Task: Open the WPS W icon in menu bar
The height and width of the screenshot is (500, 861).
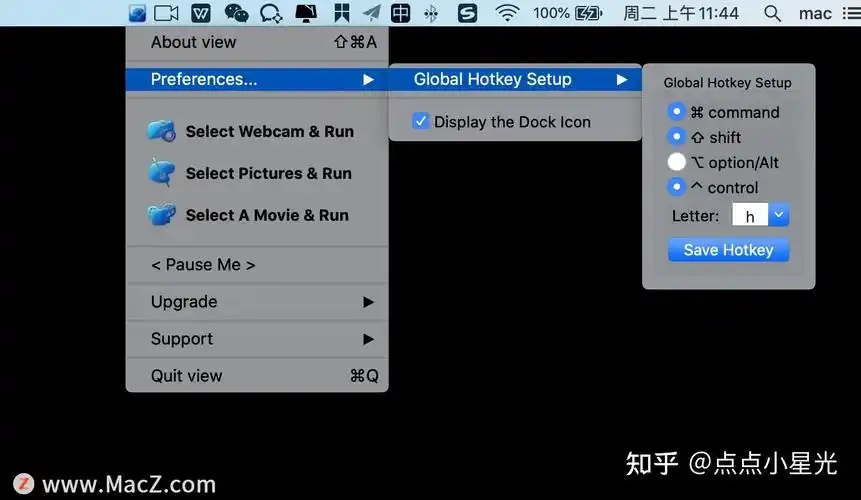Action: pyautogui.click(x=200, y=13)
